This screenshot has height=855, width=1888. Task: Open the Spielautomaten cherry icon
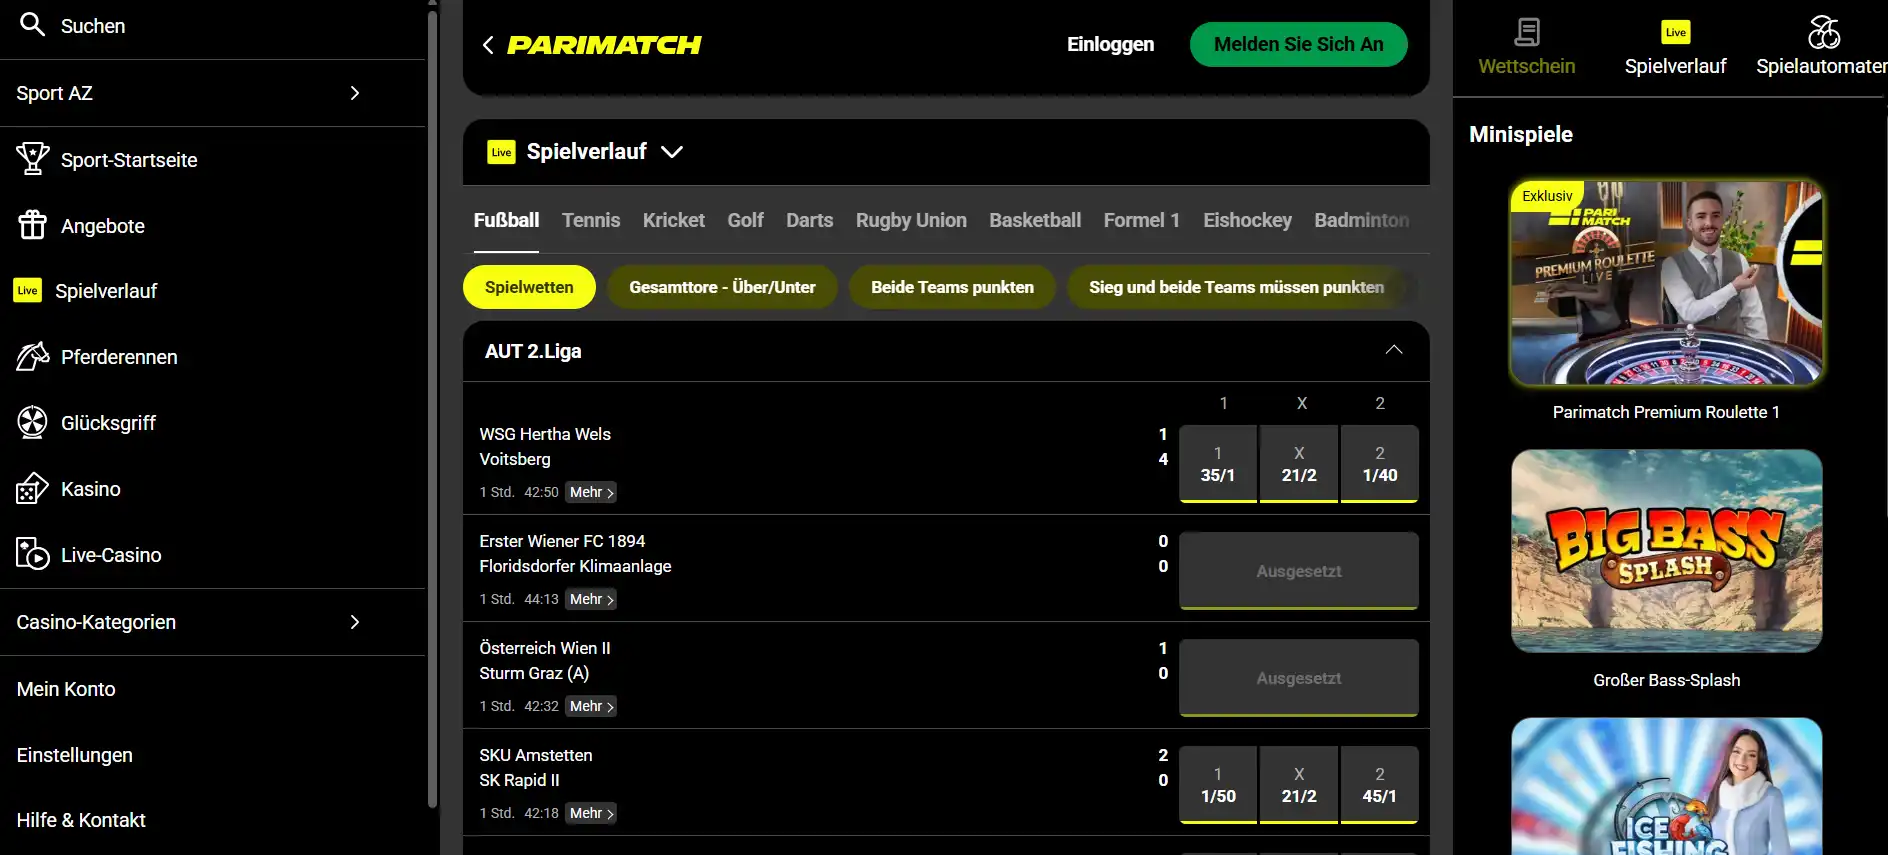pyautogui.click(x=1823, y=32)
